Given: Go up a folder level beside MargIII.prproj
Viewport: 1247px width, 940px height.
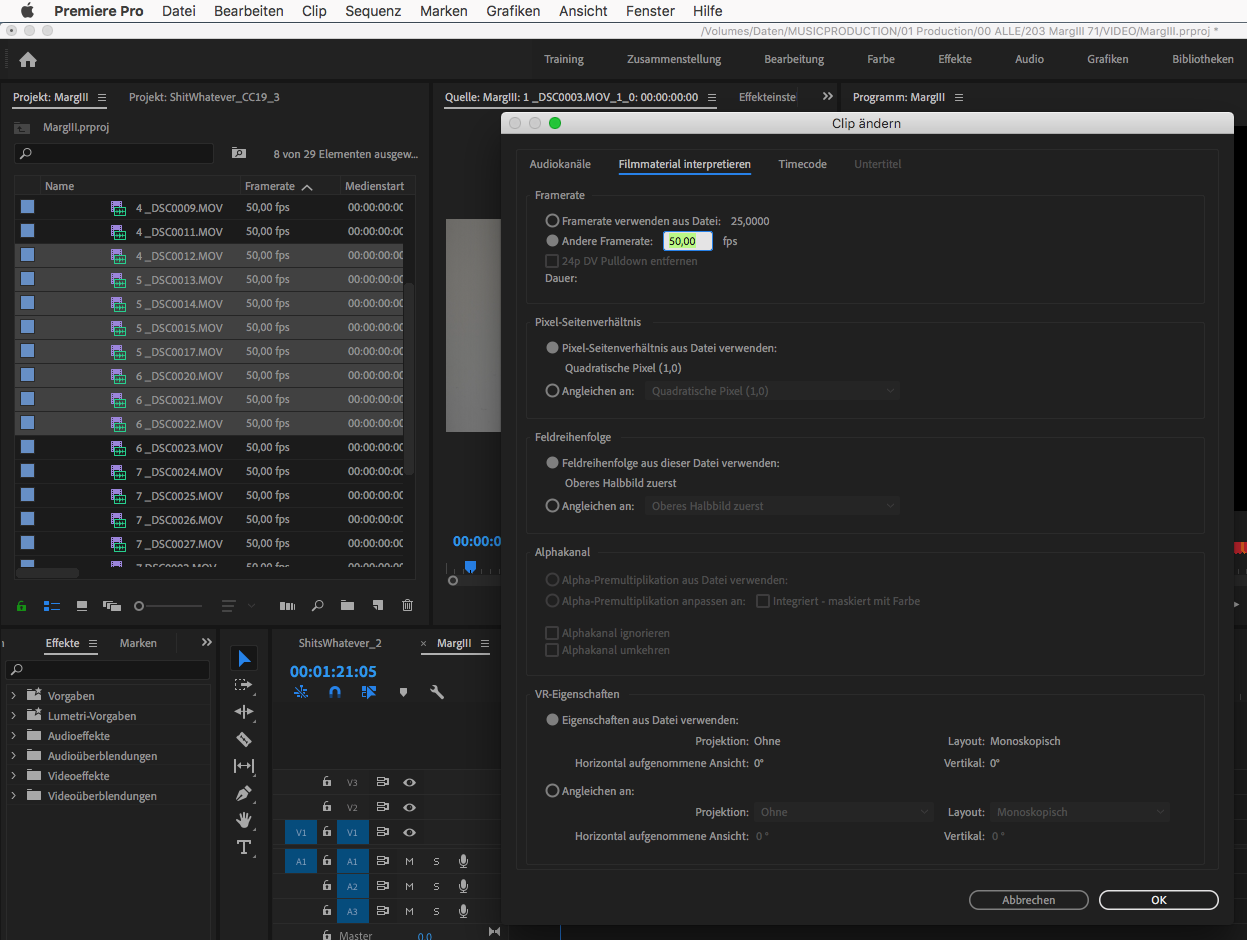Looking at the screenshot, I should tap(22, 128).
